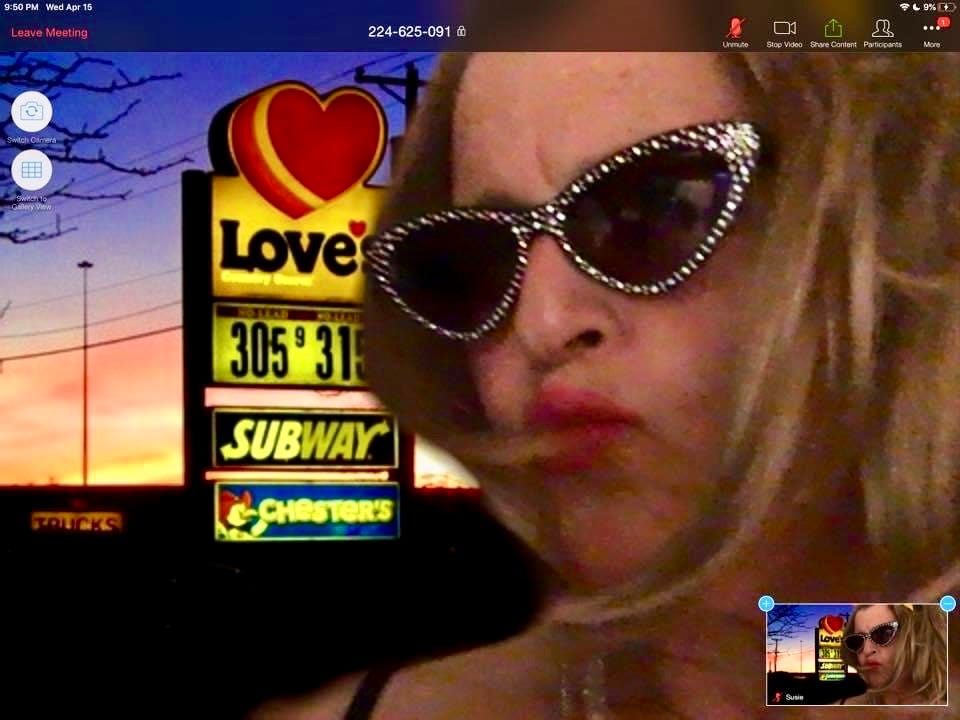Tap the battery indicator in the status bar
This screenshot has width=960, height=720.
(948, 7)
